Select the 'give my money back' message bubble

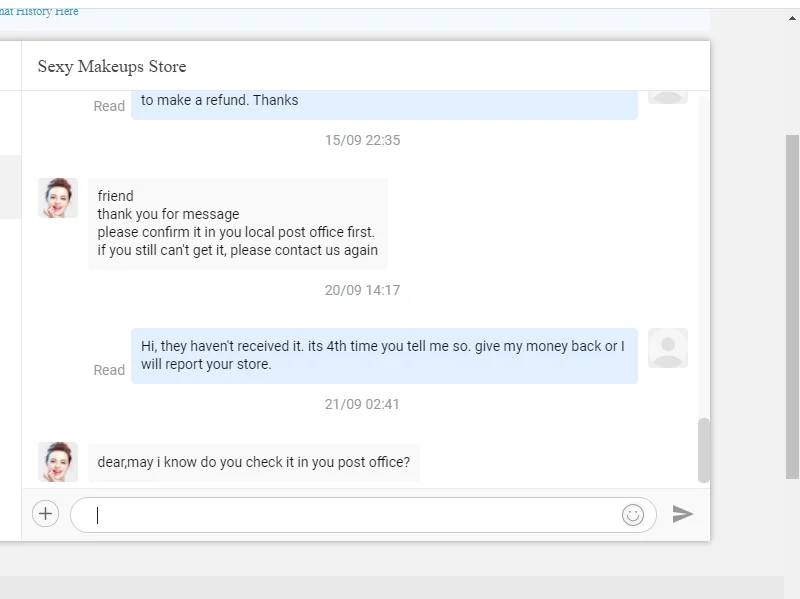(x=384, y=355)
